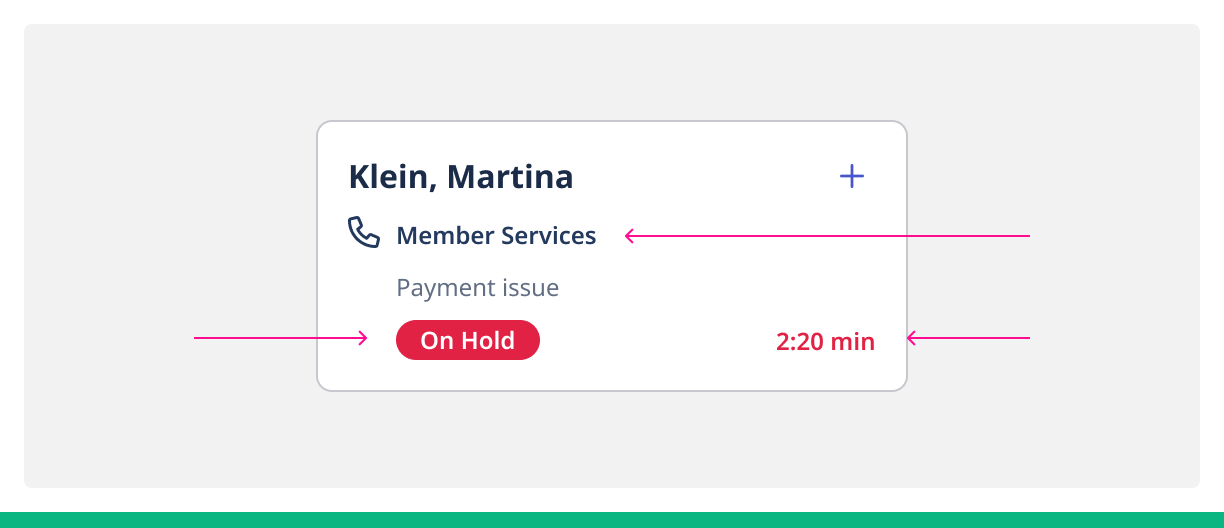Click the arrowhead pointing at the hold timer
Viewport: 1224px width, 528px height.
[x=911, y=338]
